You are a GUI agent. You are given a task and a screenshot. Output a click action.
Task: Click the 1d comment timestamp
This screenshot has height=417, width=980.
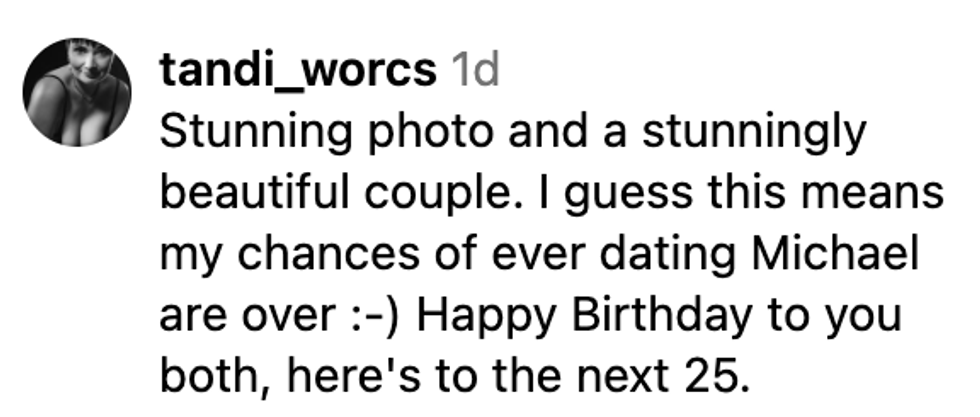474,71
